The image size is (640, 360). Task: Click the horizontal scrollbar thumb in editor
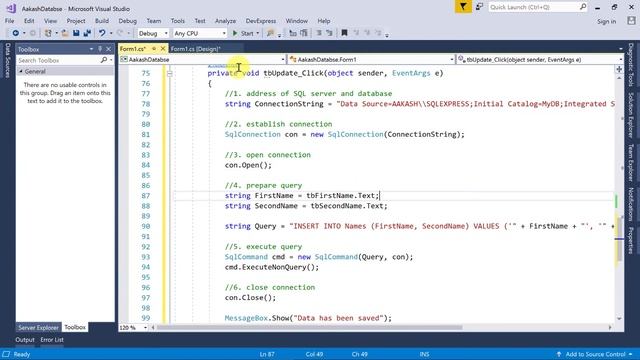[309, 327]
